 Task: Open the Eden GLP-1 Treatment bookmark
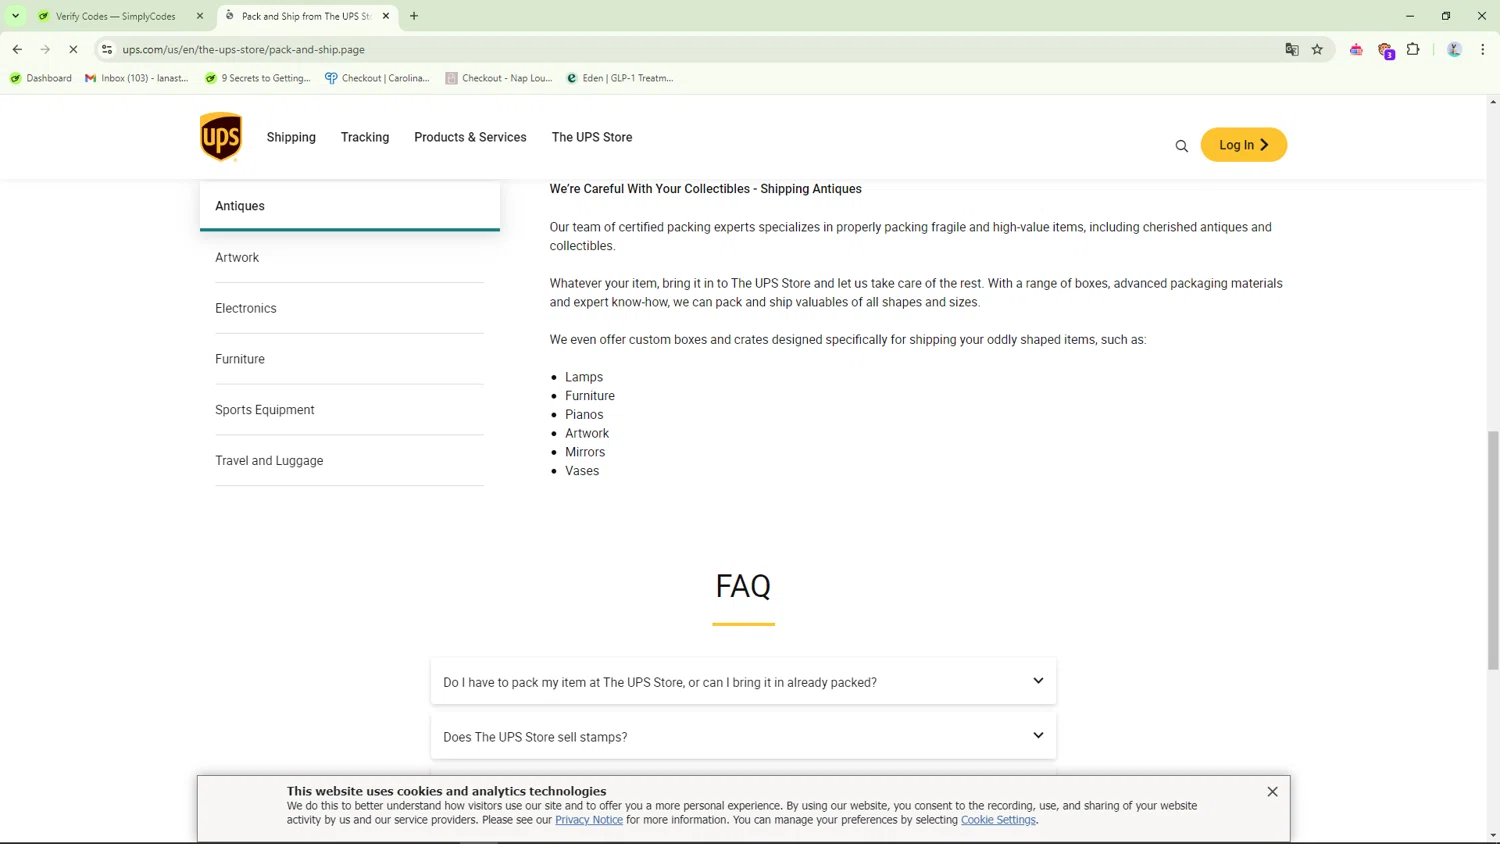coord(620,78)
